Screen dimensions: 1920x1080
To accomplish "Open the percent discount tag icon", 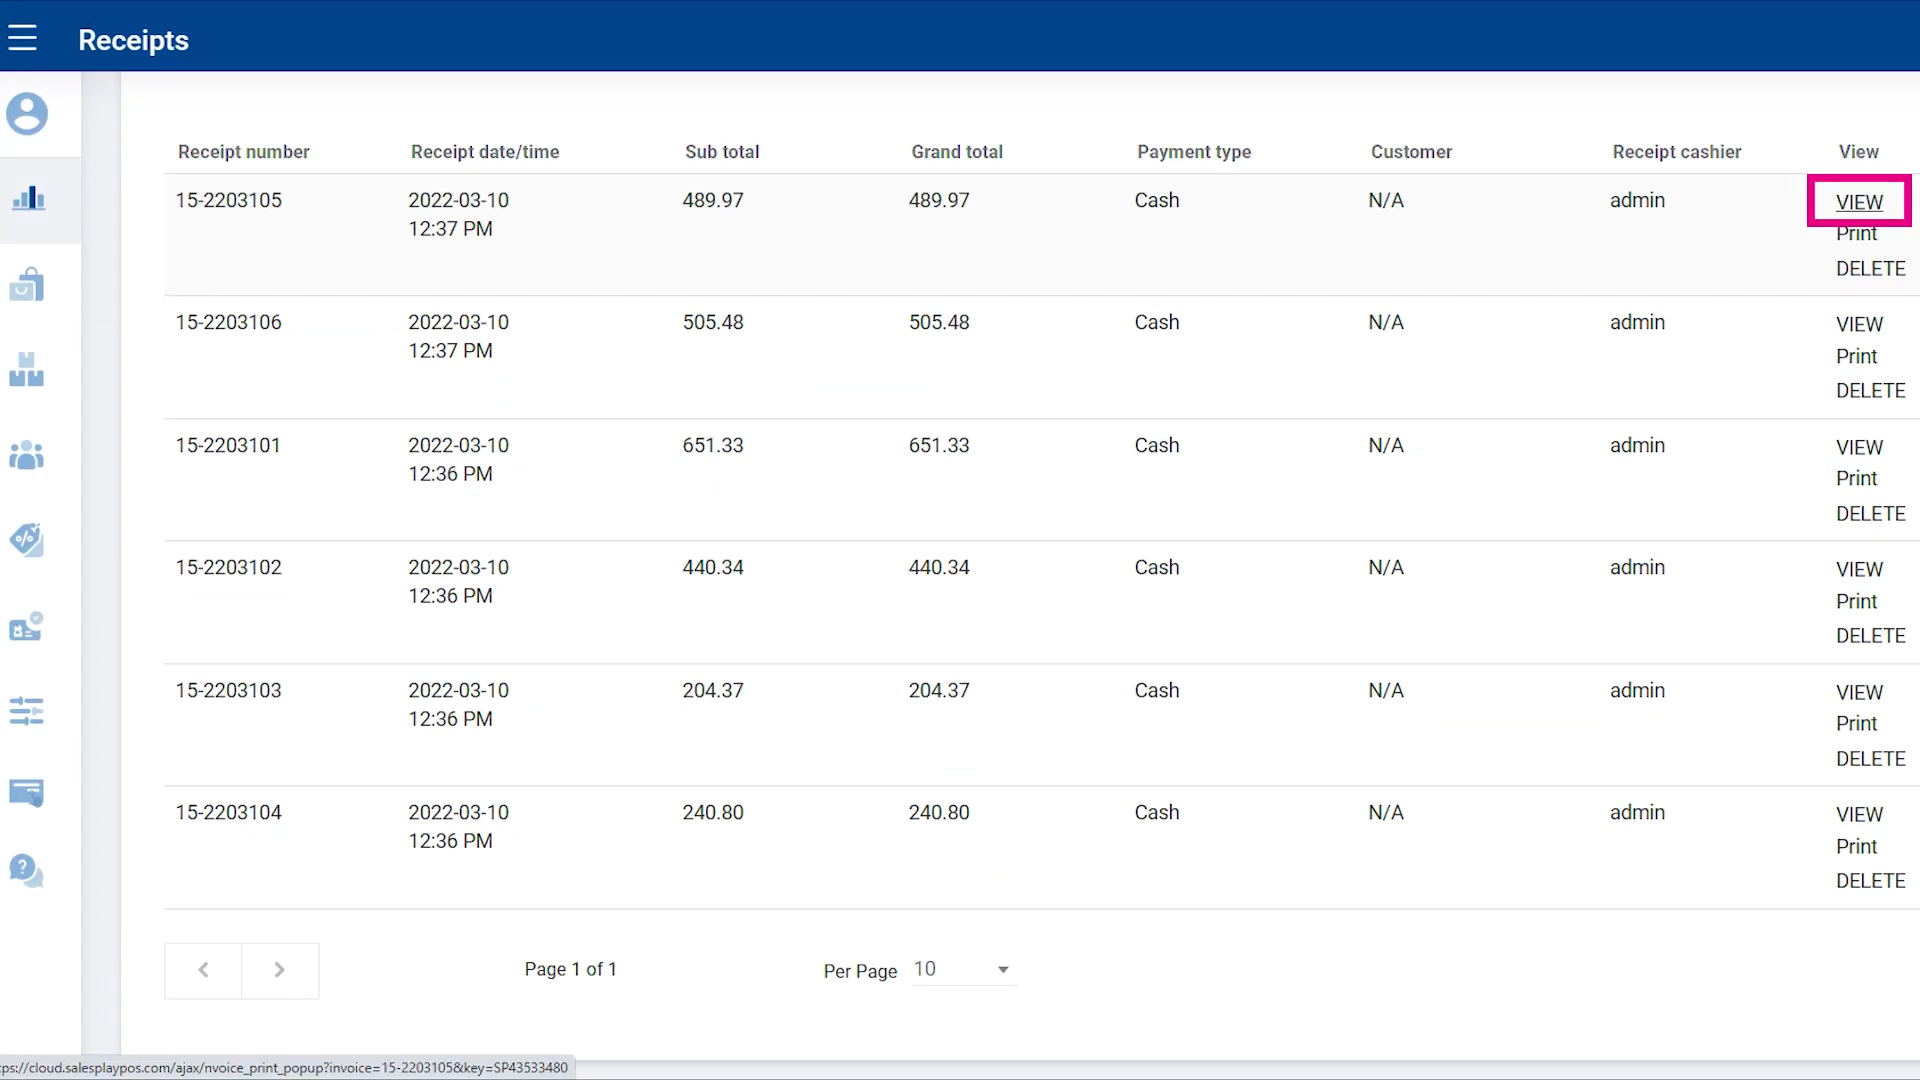I will click(27, 540).
